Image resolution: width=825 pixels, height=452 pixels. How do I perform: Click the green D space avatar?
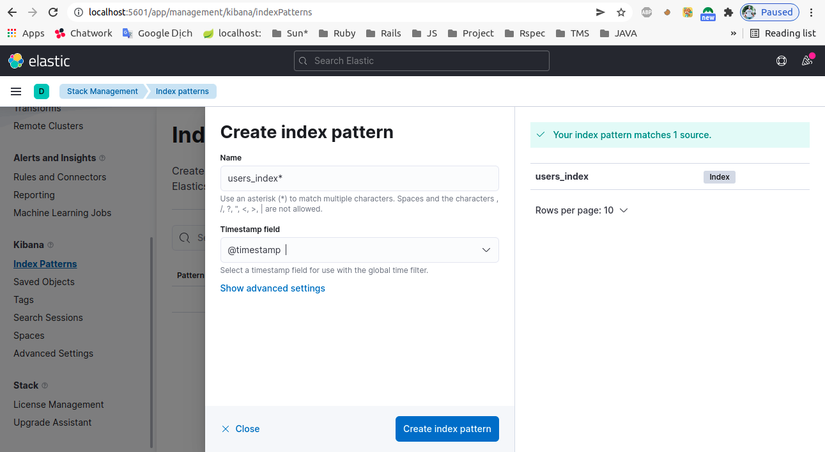click(41, 91)
